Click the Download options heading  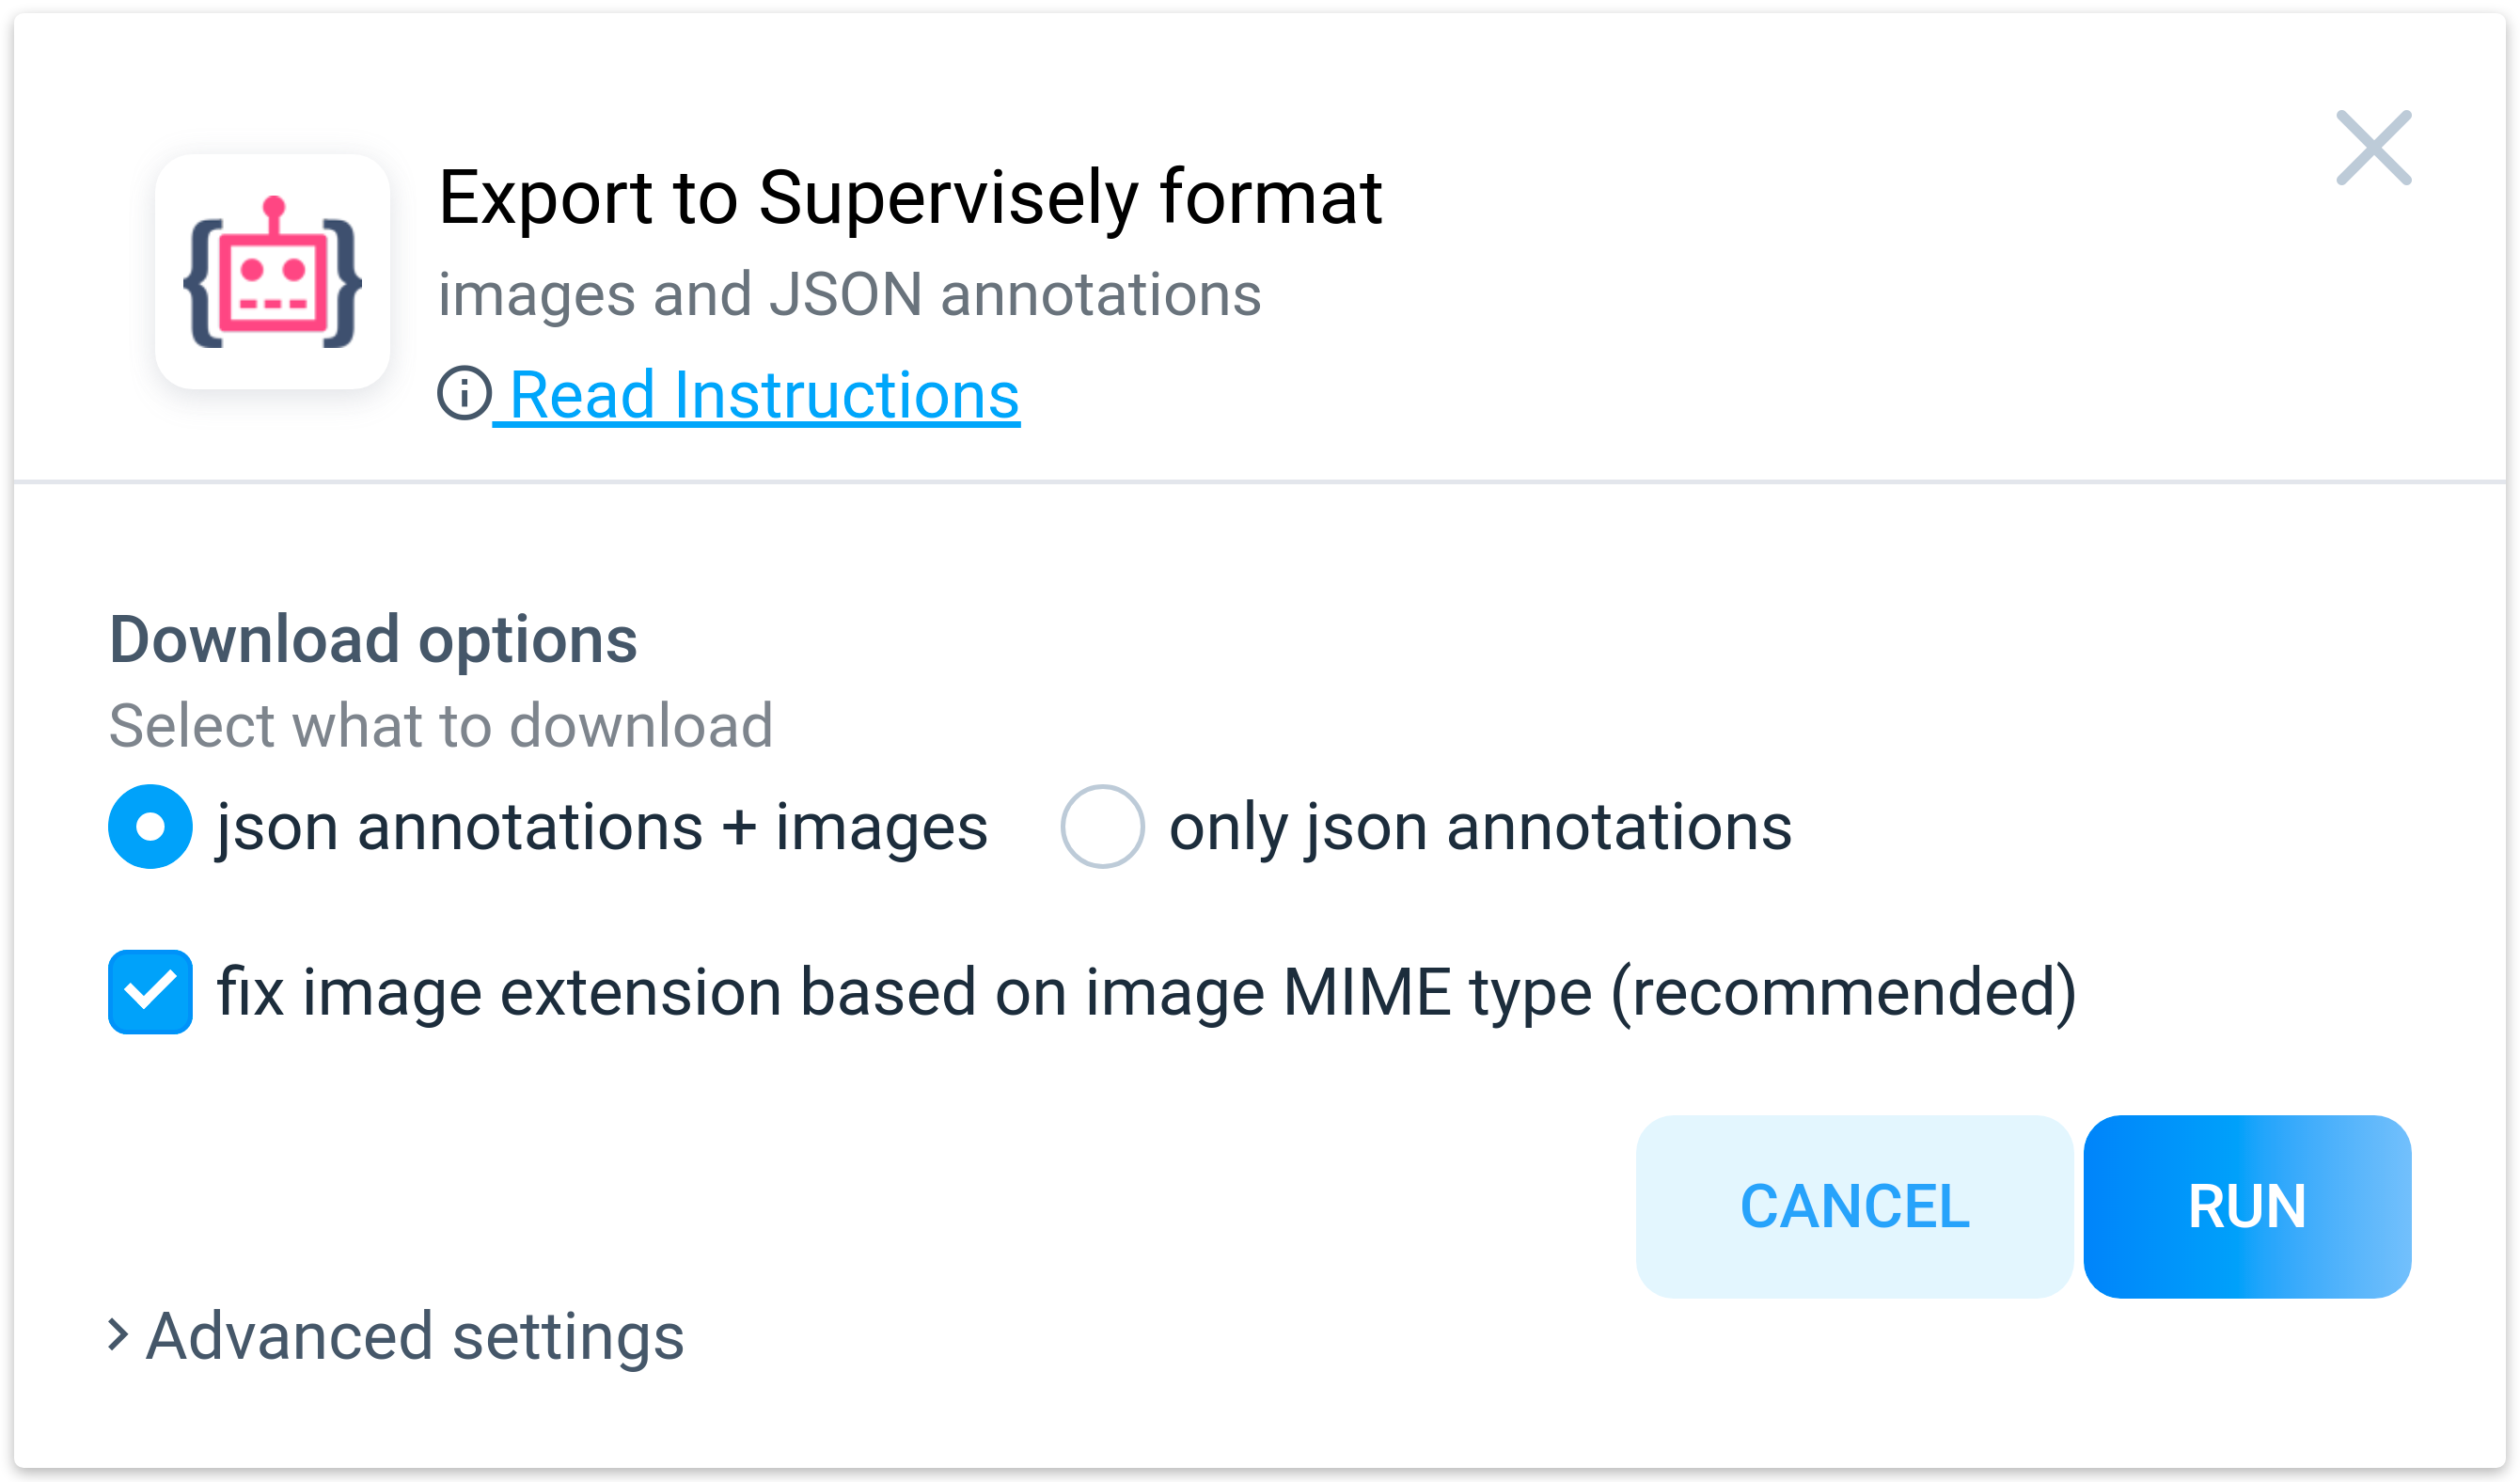pyautogui.click(x=373, y=640)
